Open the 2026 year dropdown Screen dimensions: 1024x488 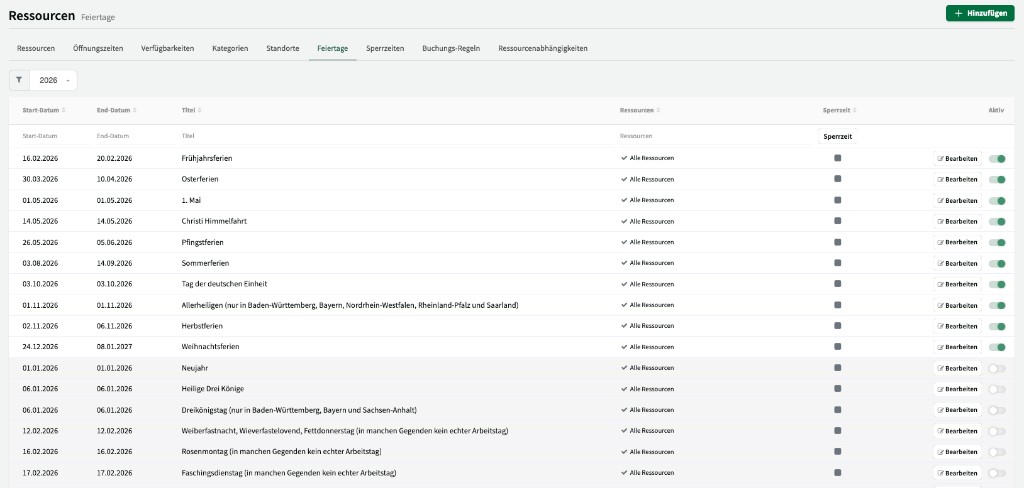tap(54, 80)
